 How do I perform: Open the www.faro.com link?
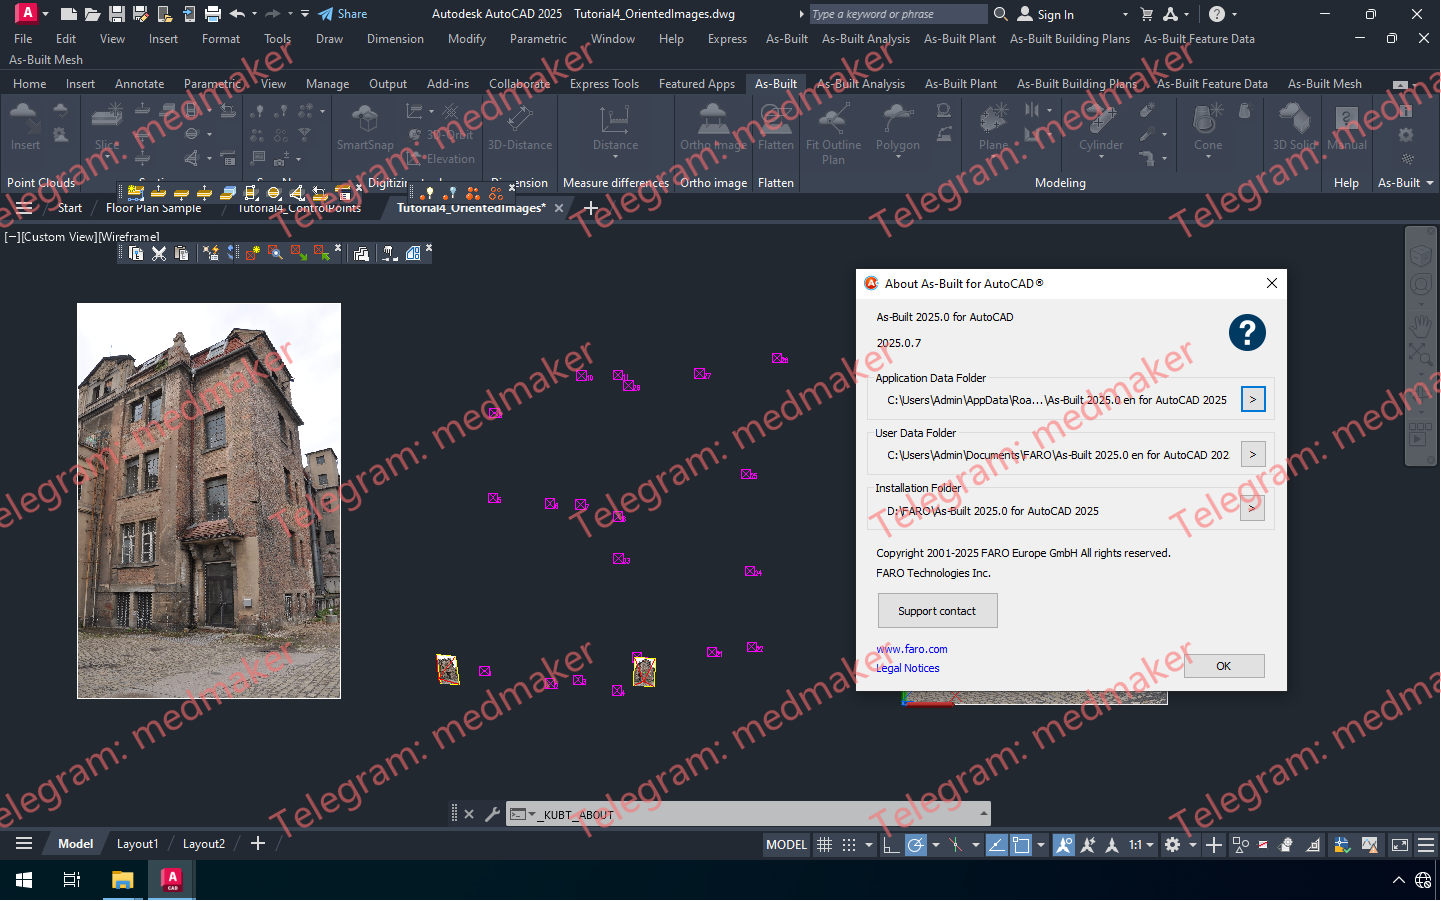911,649
